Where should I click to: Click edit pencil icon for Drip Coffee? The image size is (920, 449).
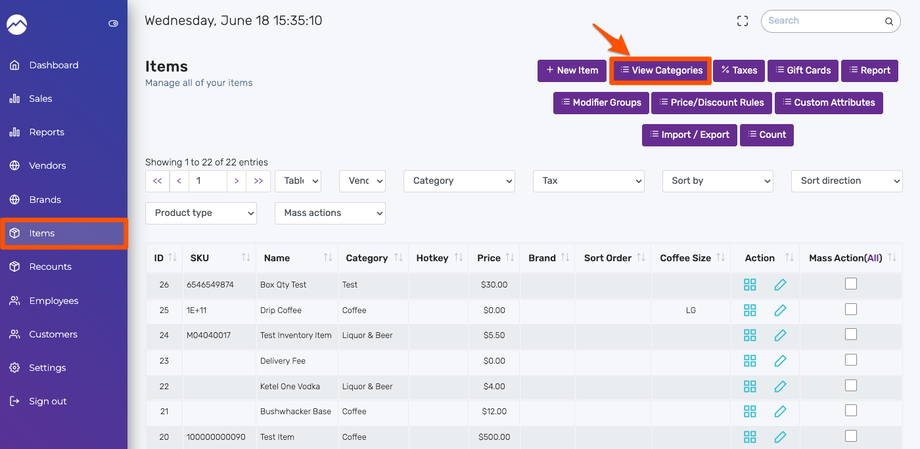click(780, 310)
